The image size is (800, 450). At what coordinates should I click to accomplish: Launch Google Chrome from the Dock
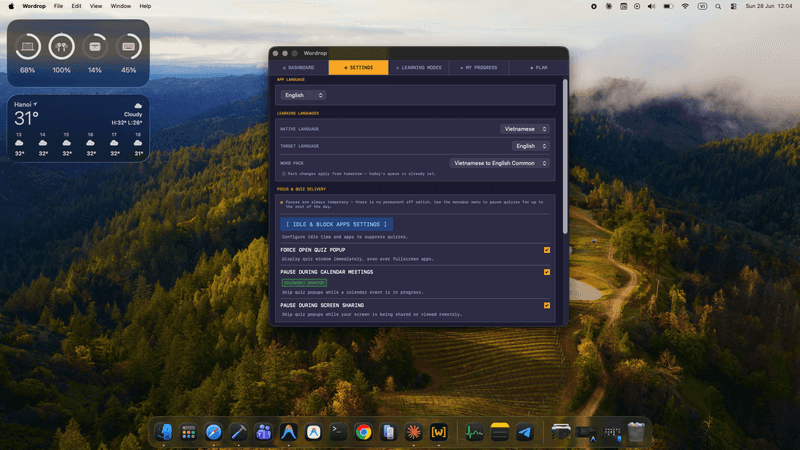click(x=363, y=432)
